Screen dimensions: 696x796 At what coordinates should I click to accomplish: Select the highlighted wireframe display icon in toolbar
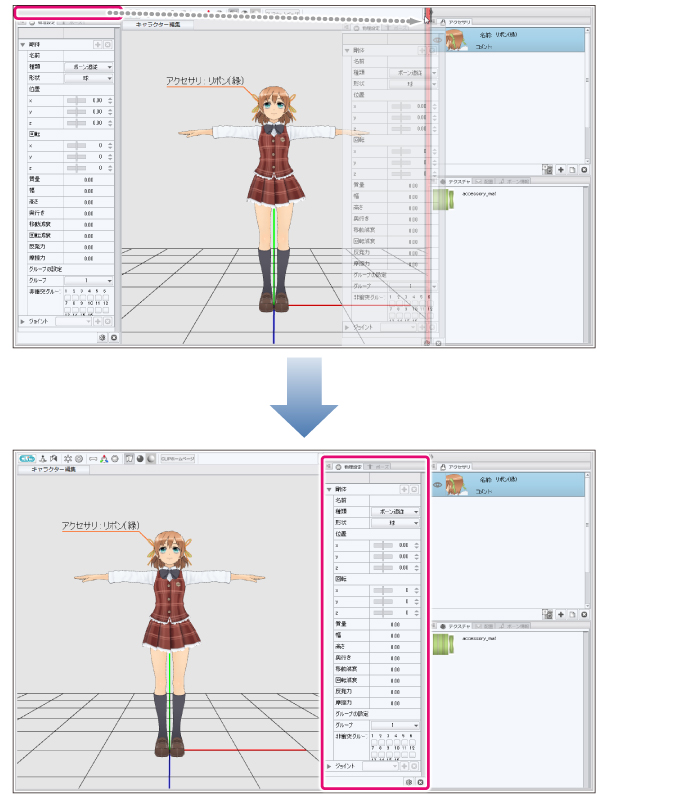click(130, 458)
